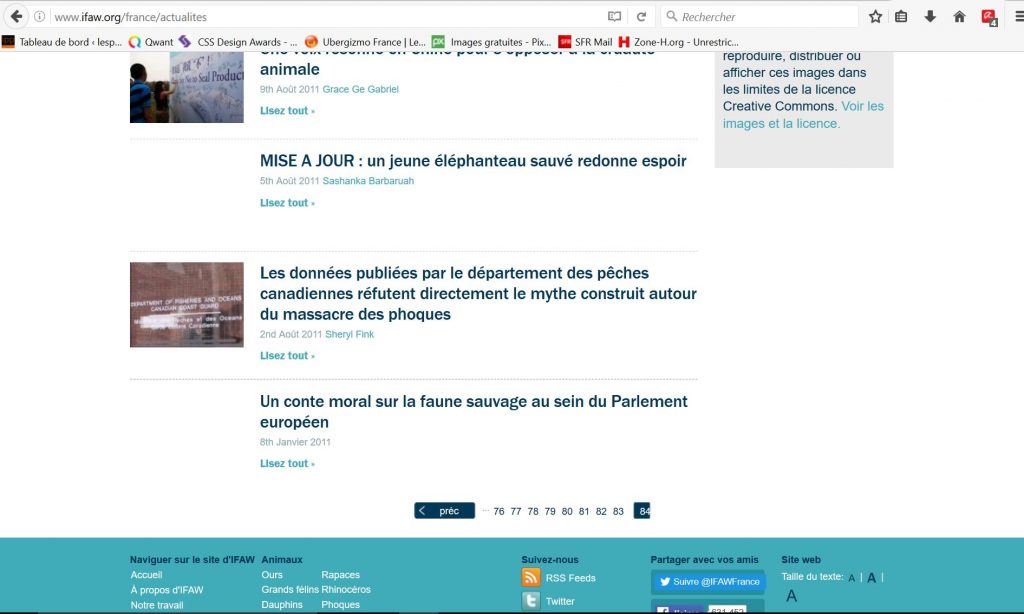Open the Qwant bookmark

151,42
